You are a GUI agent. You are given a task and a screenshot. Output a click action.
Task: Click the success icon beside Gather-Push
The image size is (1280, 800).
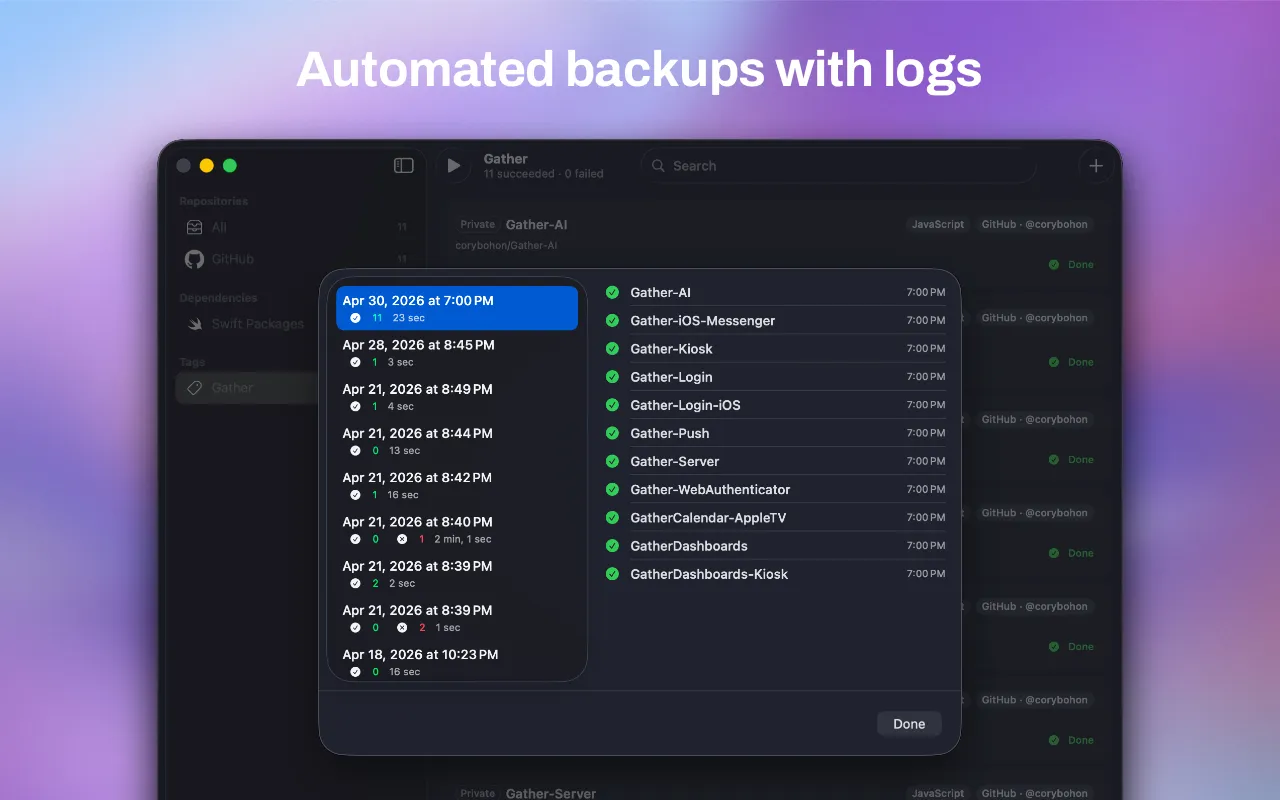point(612,433)
